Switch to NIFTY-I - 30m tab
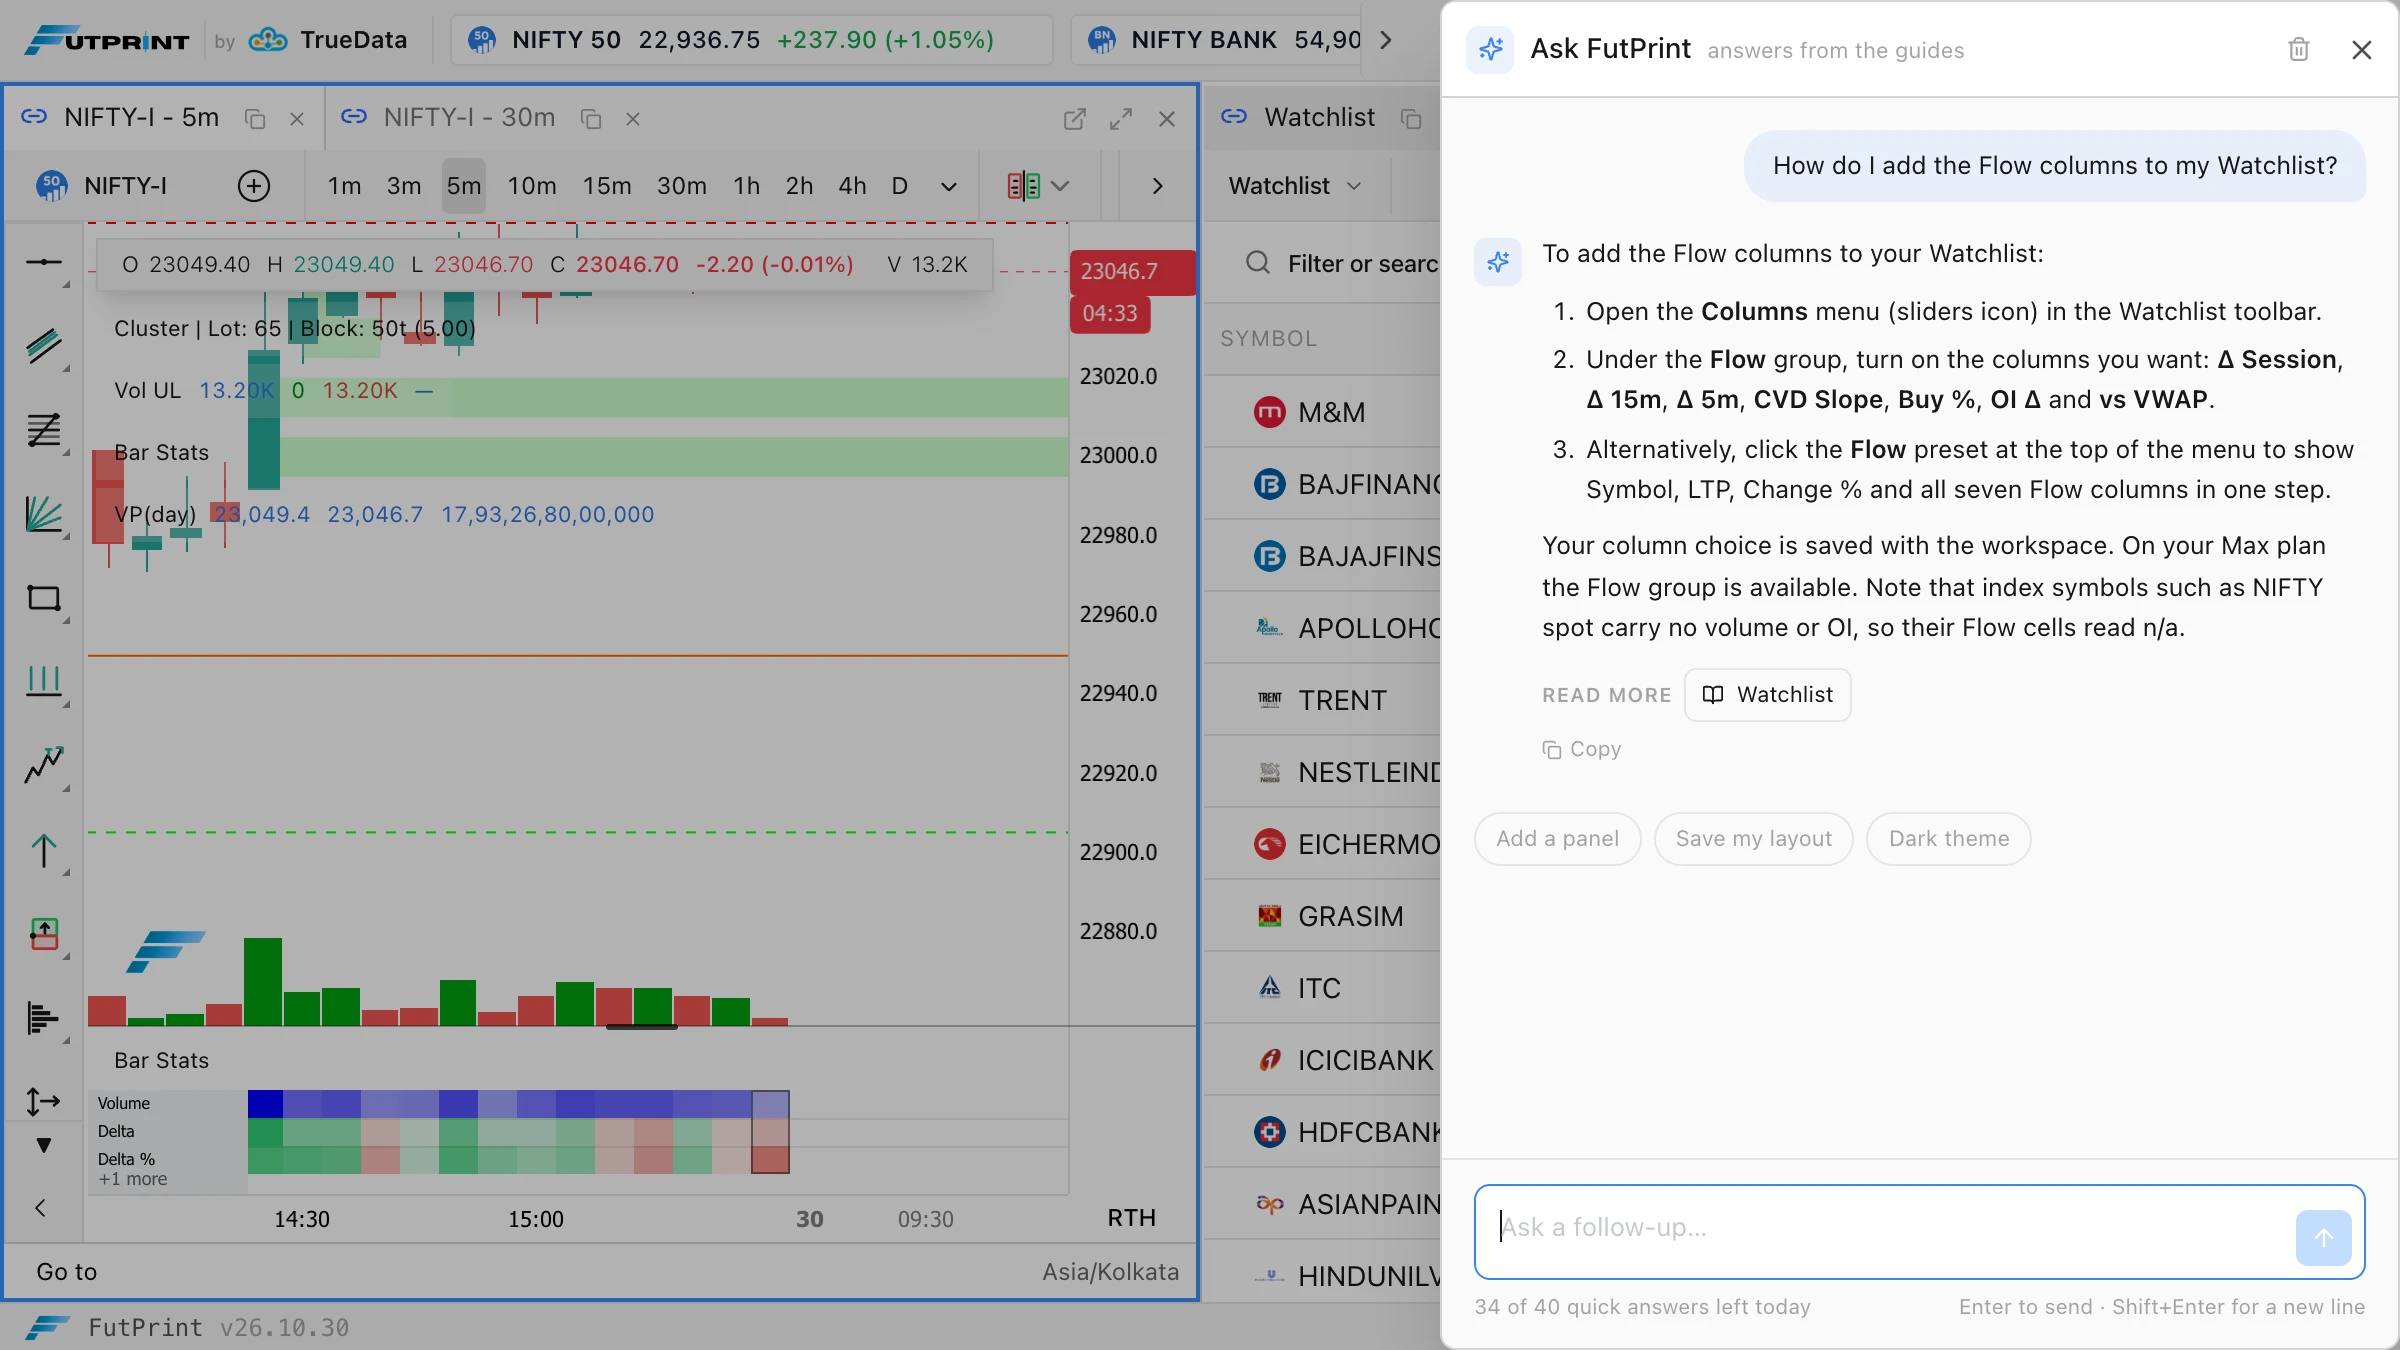Image resolution: width=2400 pixels, height=1350 pixels. click(x=469, y=118)
